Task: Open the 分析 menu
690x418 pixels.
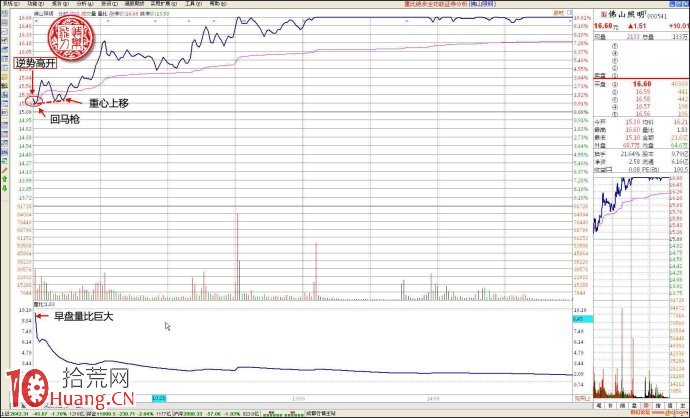Action: (x=84, y=4)
